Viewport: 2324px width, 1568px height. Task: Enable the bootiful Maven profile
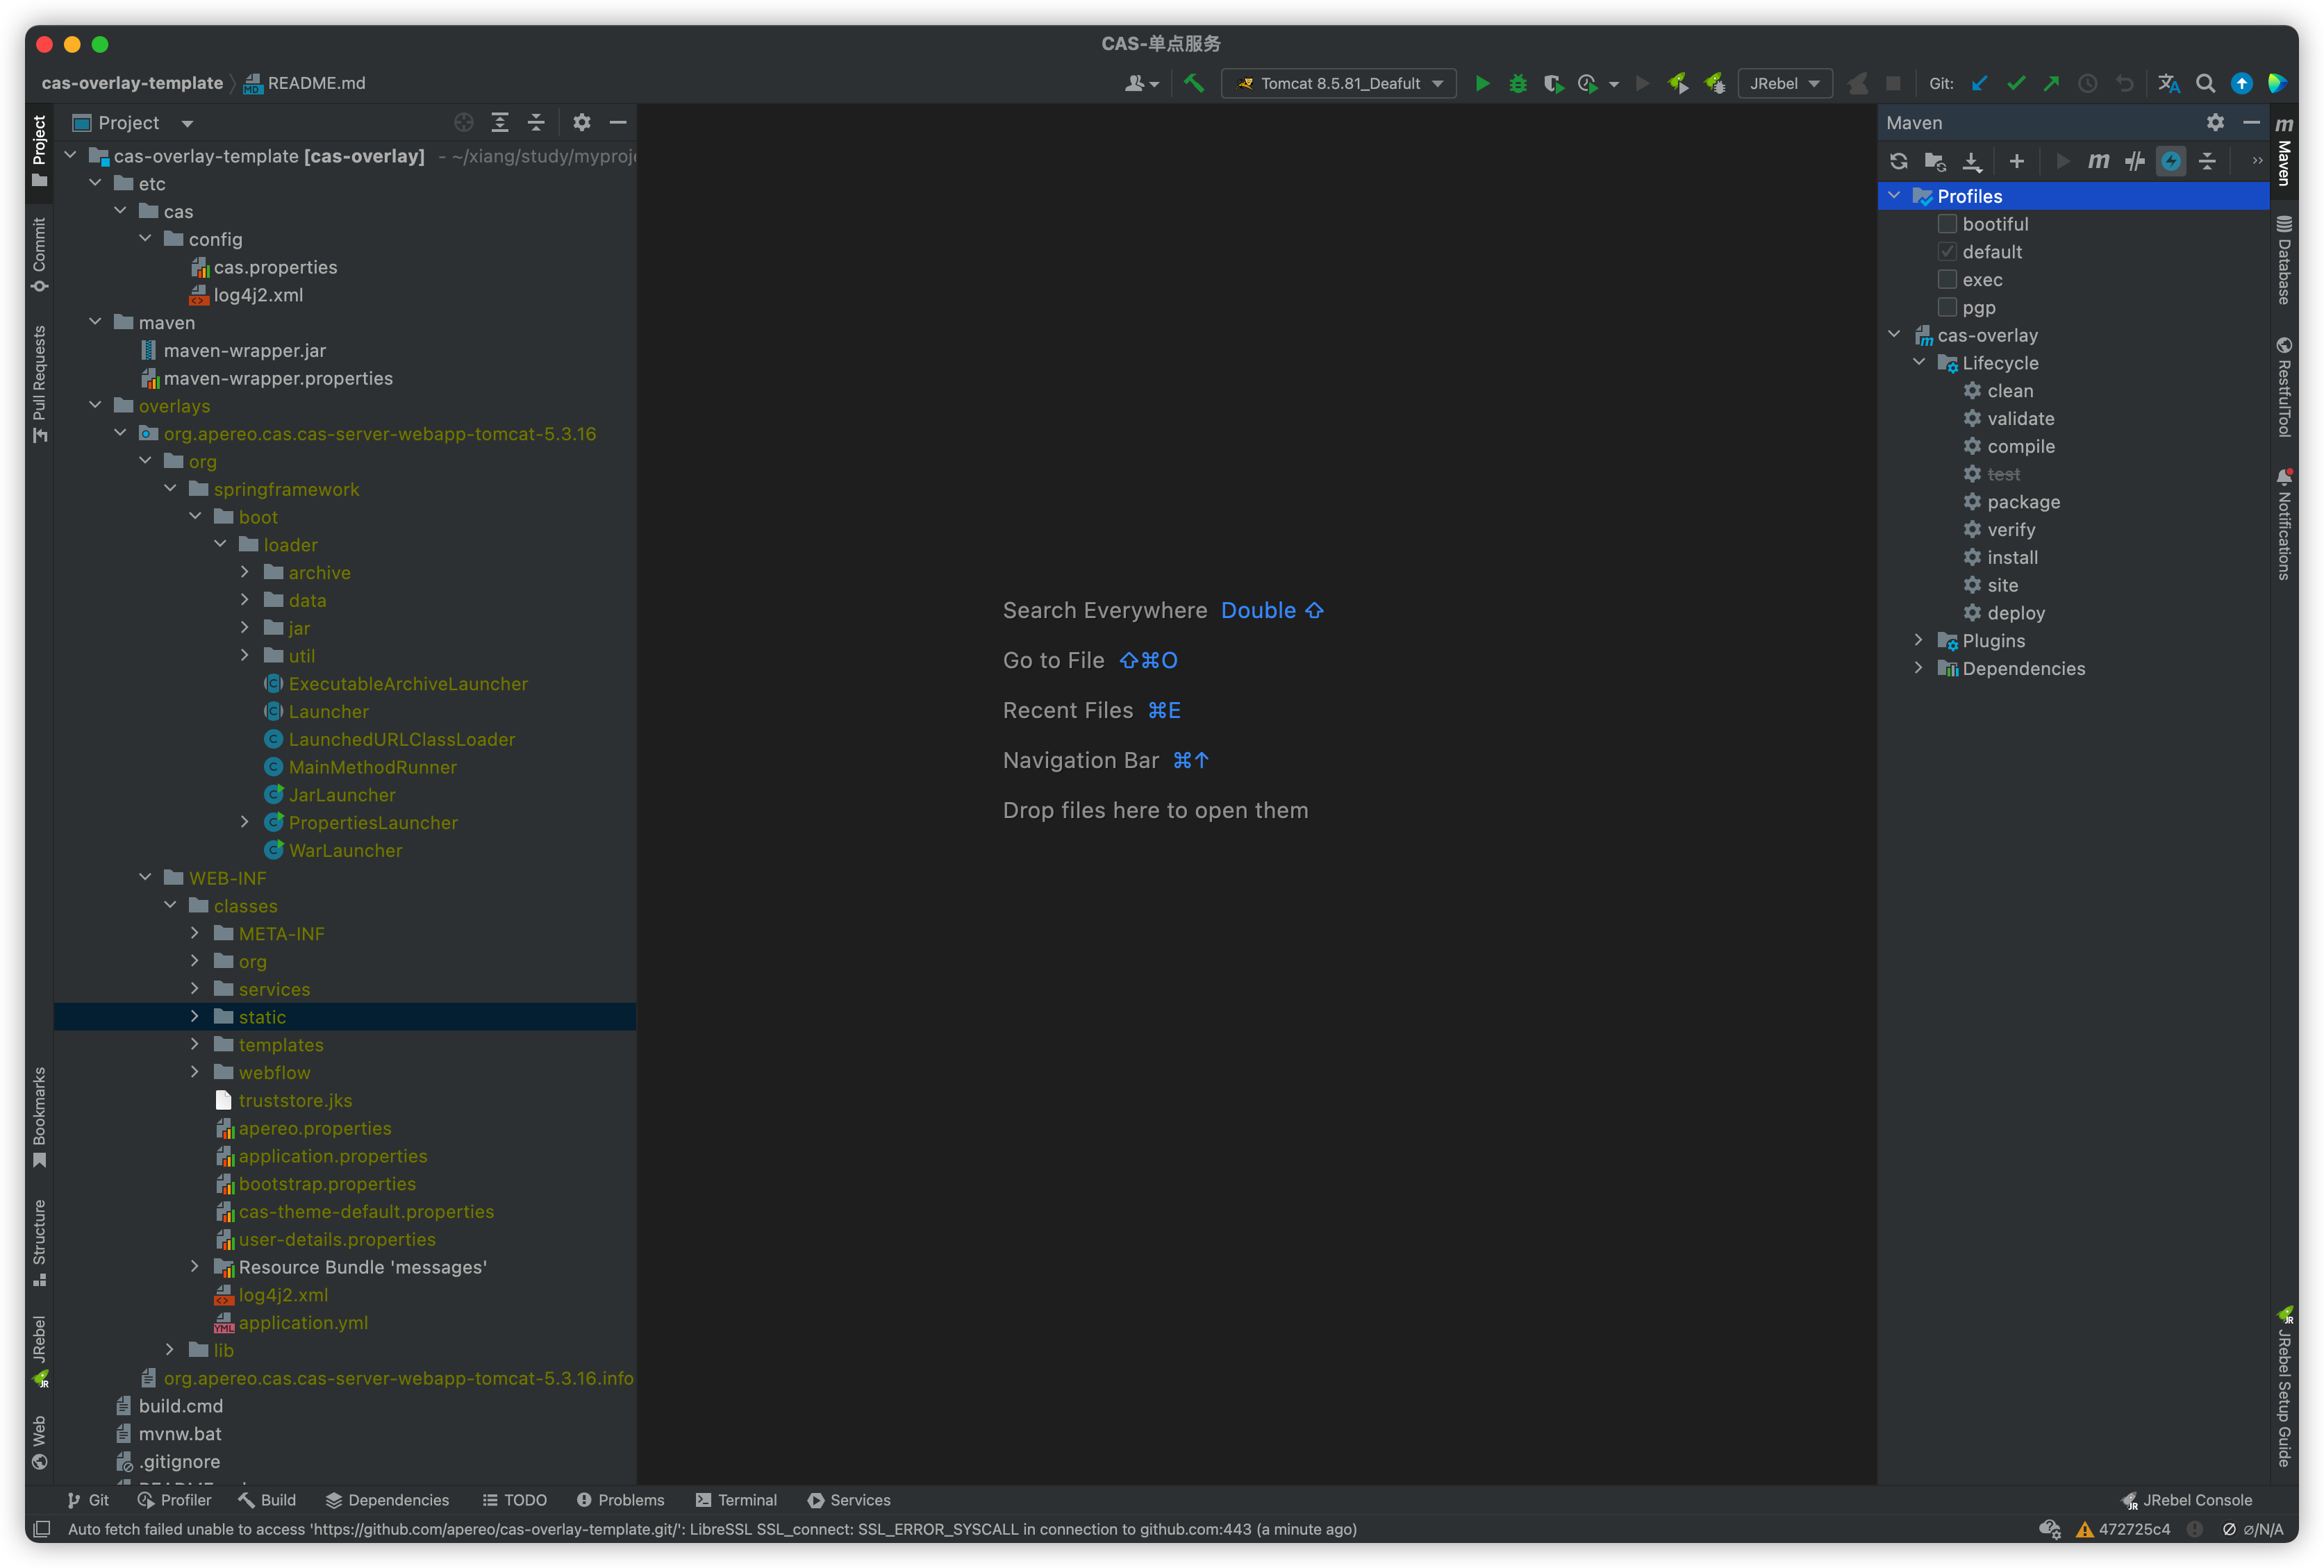click(1947, 224)
